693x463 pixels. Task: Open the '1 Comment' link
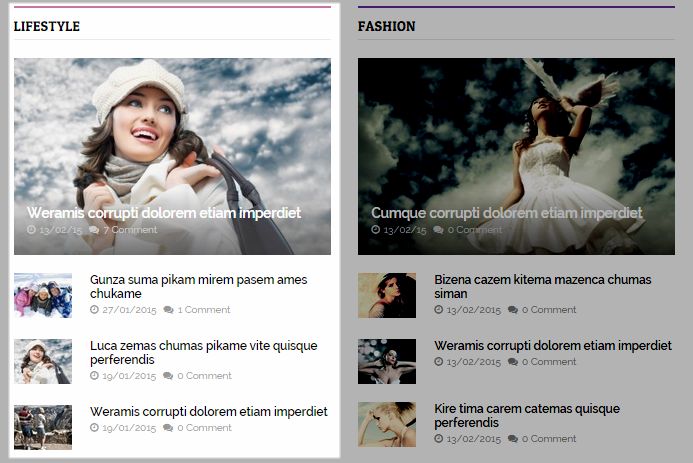click(204, 310)
